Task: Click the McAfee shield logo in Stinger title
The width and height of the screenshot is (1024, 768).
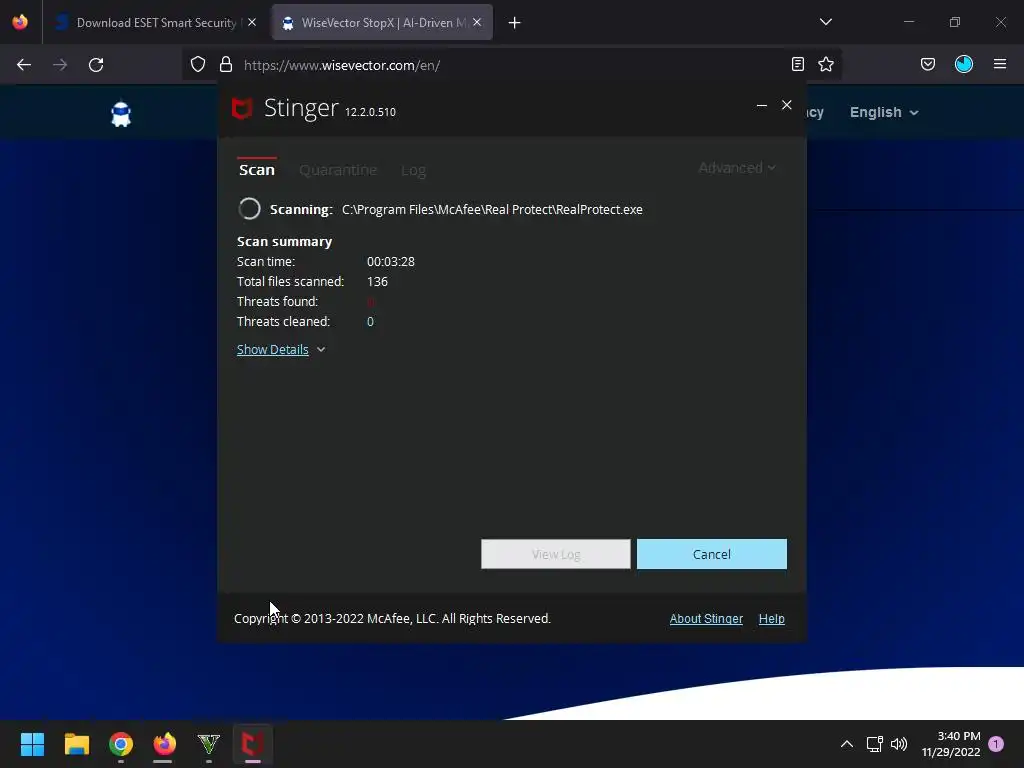Action: coord(242,108)
